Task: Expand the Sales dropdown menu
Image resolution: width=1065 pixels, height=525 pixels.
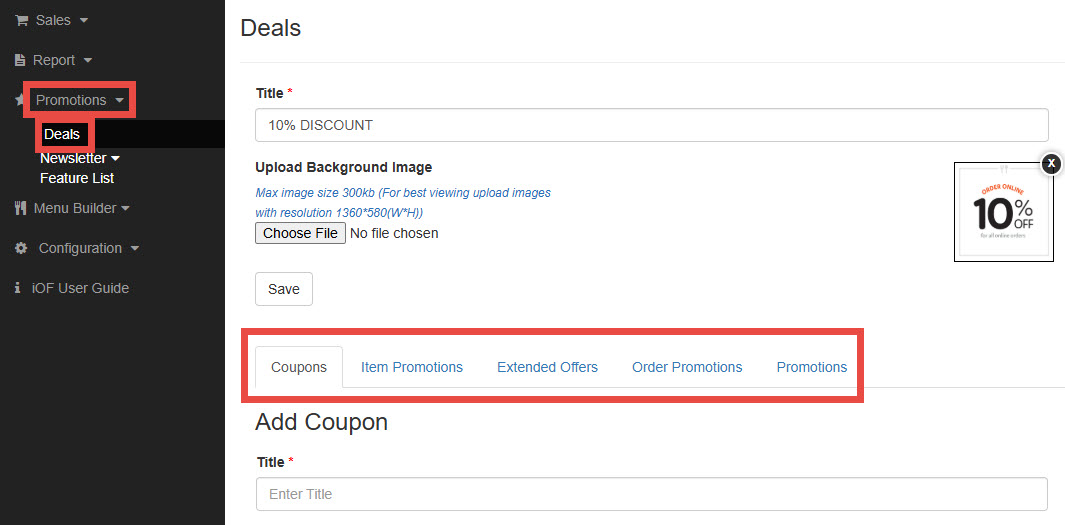Action: point(62,20)
